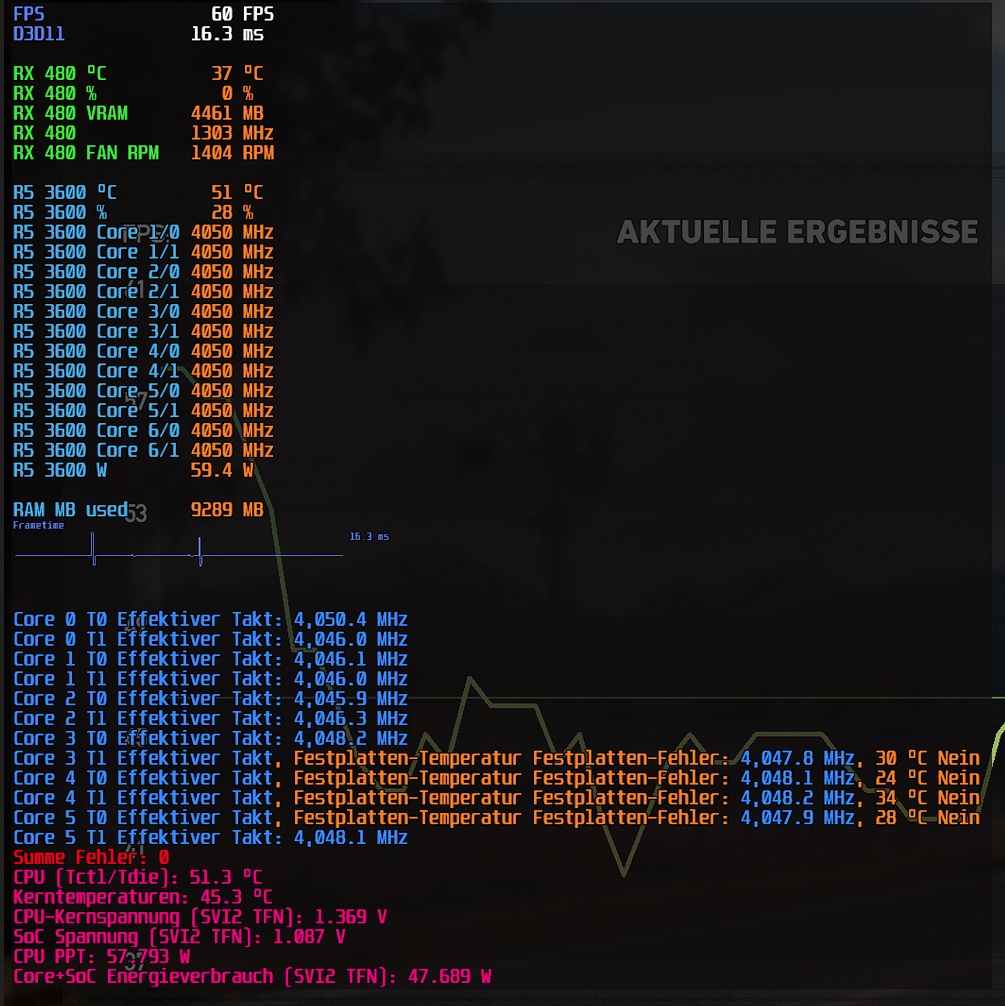Viewport: 1005px width, 1006px height.
Task: Select the R5 3600 Core 6/1 row
Action: point(144,451)
